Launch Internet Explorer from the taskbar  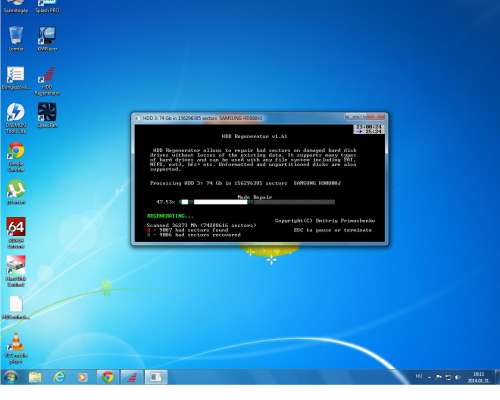coord(59,377)
